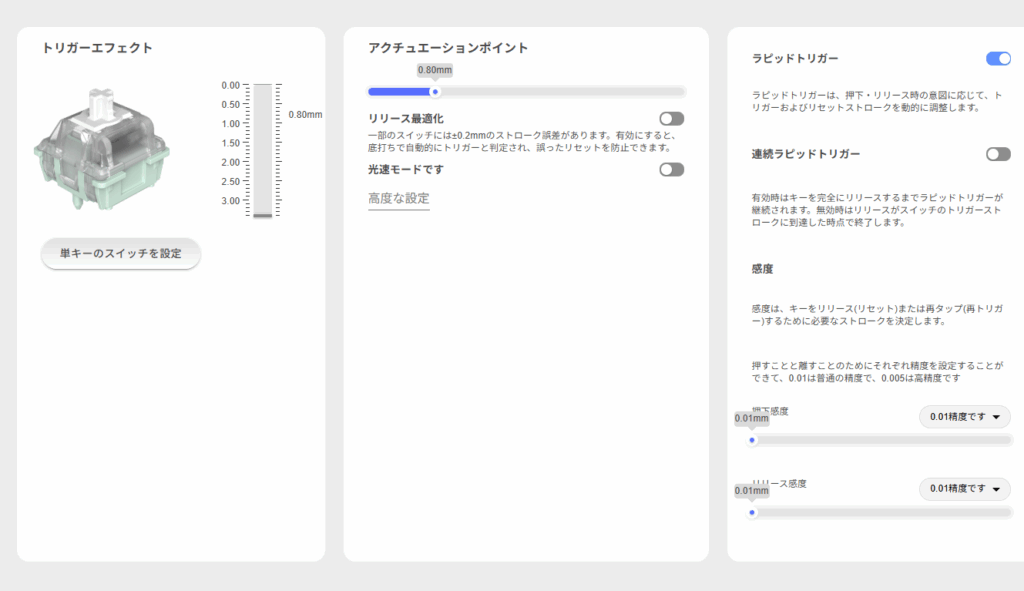Open the 高度な設定 link
This screenshot has width=1024, height=591.
coord(399,199)
